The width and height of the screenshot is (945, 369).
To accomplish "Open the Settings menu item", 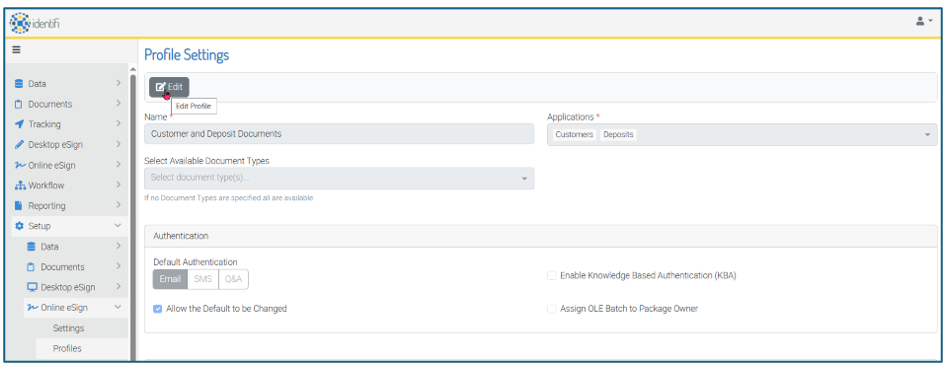I will pyautogui.click(x=68, y=328).
